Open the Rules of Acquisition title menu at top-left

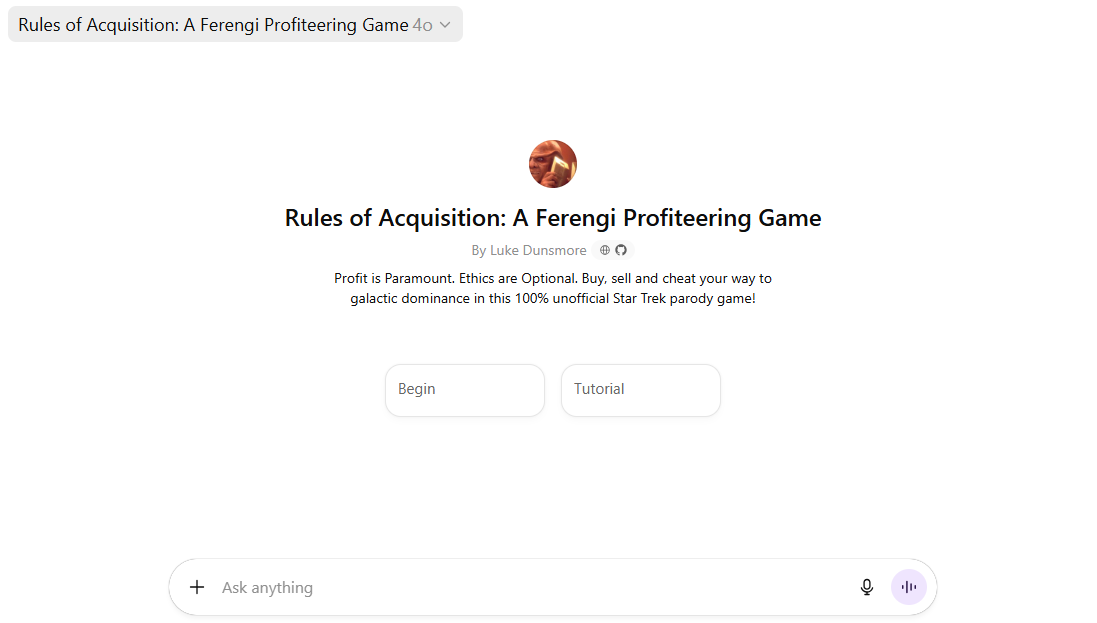click(213, 25)
